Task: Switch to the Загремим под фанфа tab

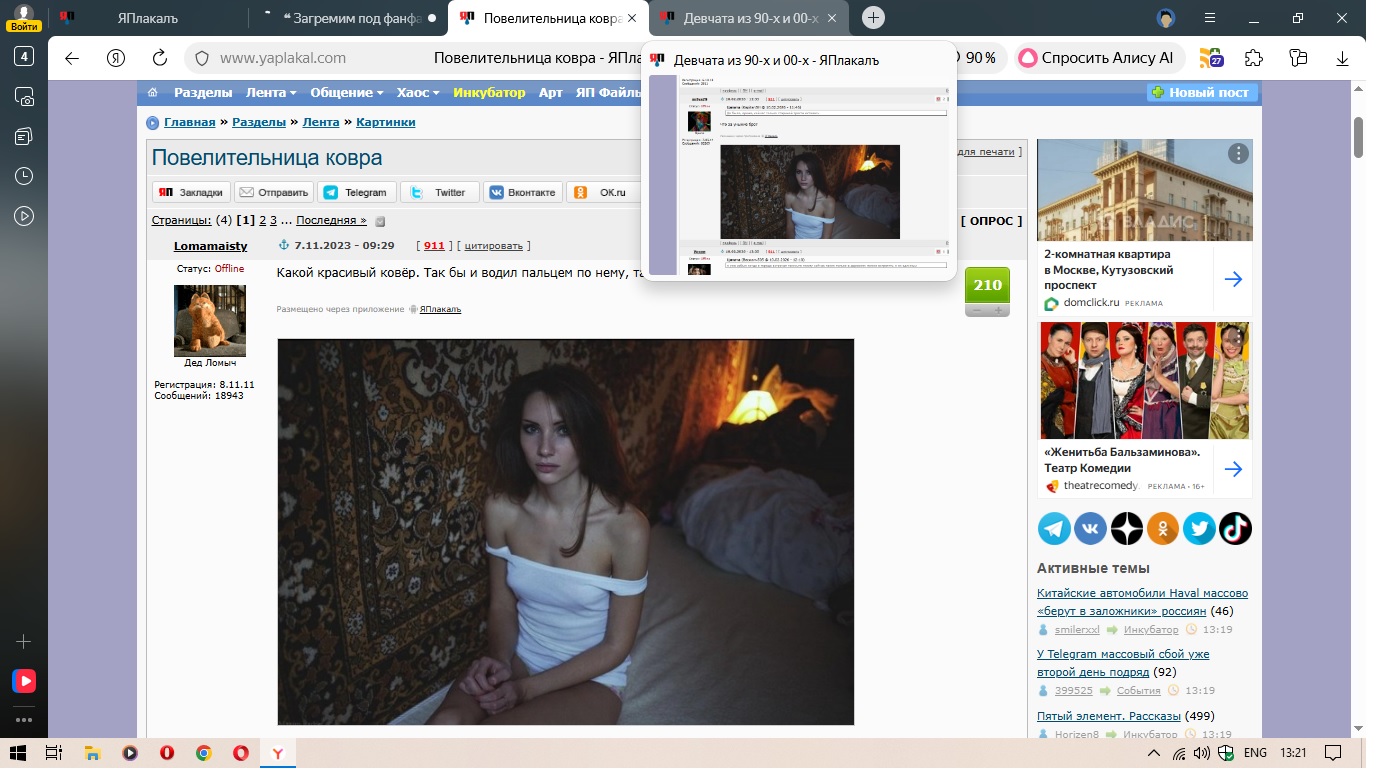Action: tap(349, 18)
